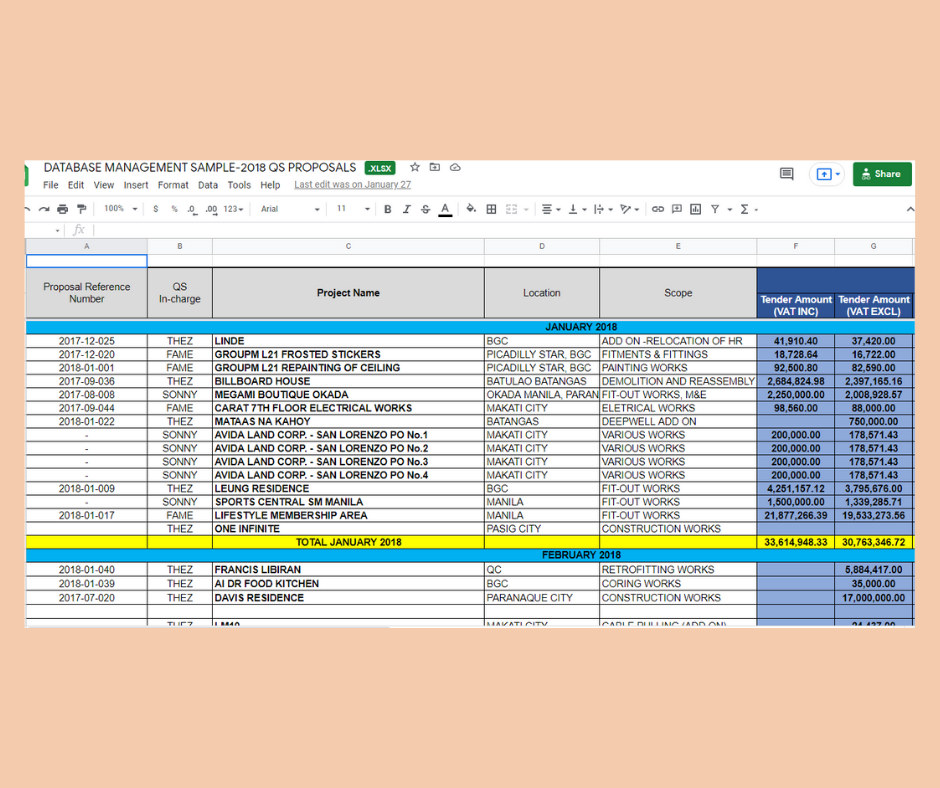Click the '2017-12-025' reference cell
Screen dimensions: 940x788
point(87,341)
